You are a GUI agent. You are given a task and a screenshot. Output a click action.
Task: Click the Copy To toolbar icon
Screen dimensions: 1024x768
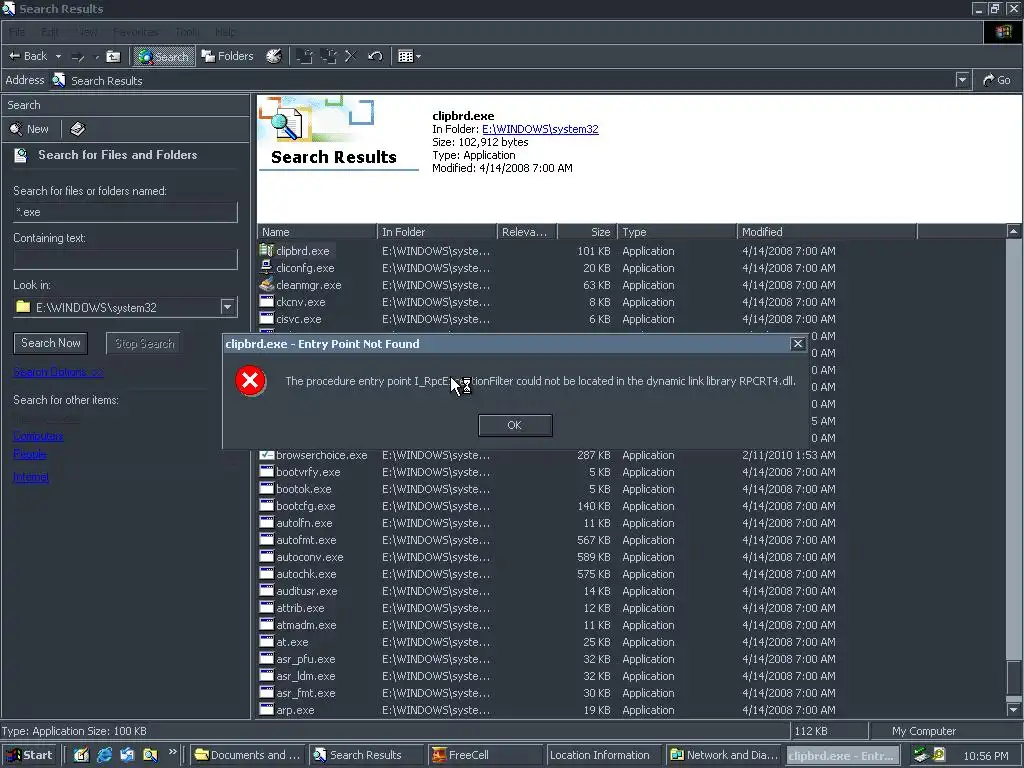point(328,56)
